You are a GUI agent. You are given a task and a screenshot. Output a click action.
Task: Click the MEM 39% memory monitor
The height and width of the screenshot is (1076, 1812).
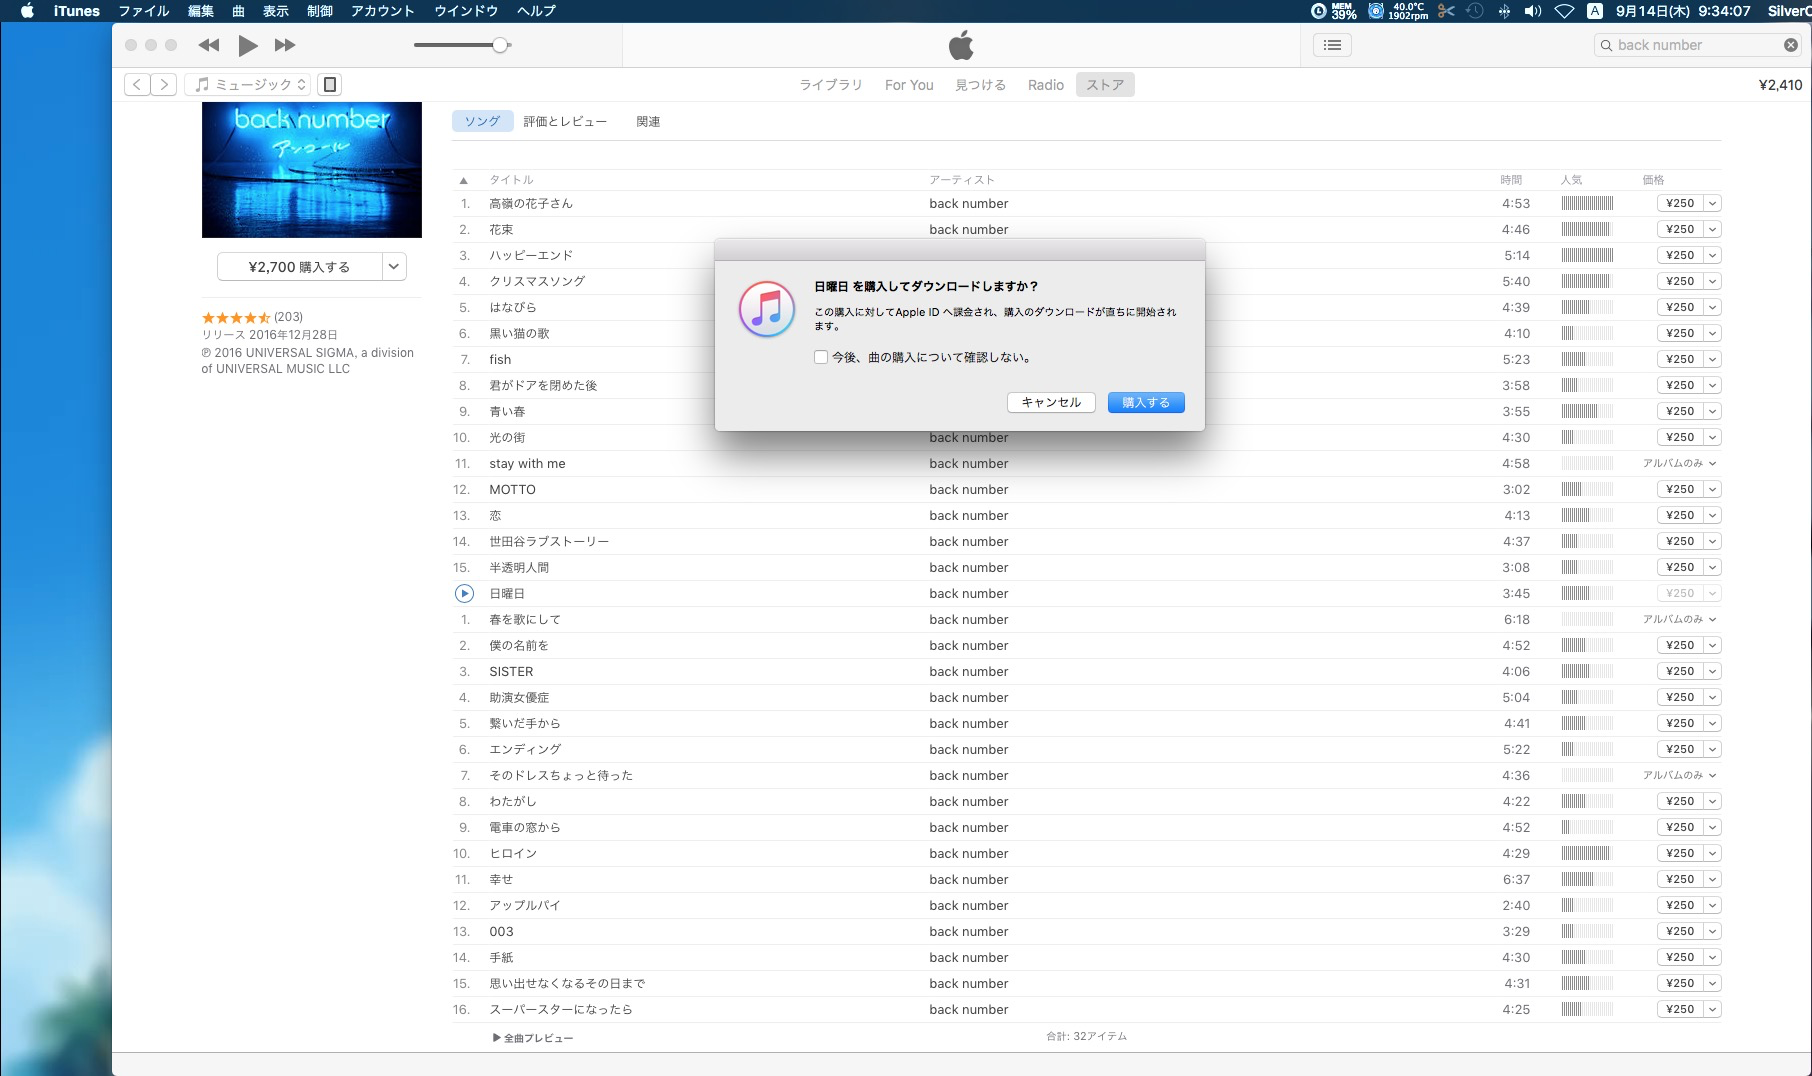click(x=1334, y=11)
